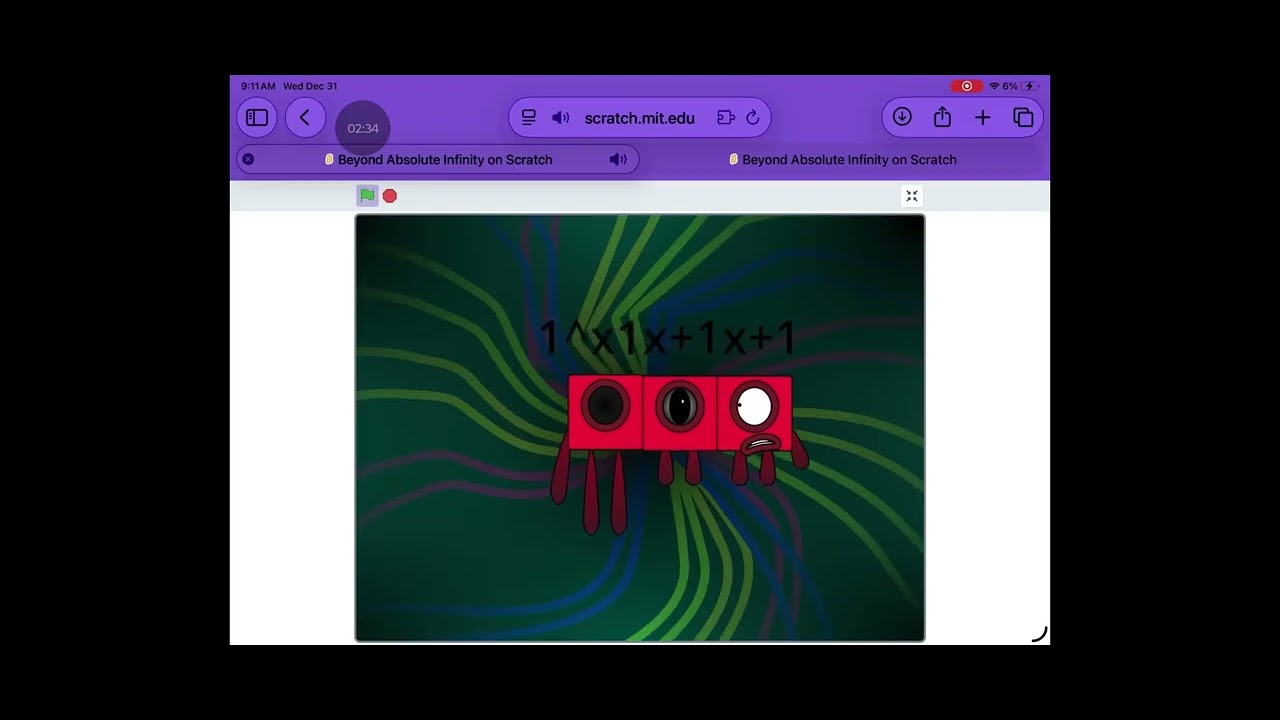Select the first Beyond Absolute Infinity on Scratch tab
Screen dimensions: 1280x720
438,159
